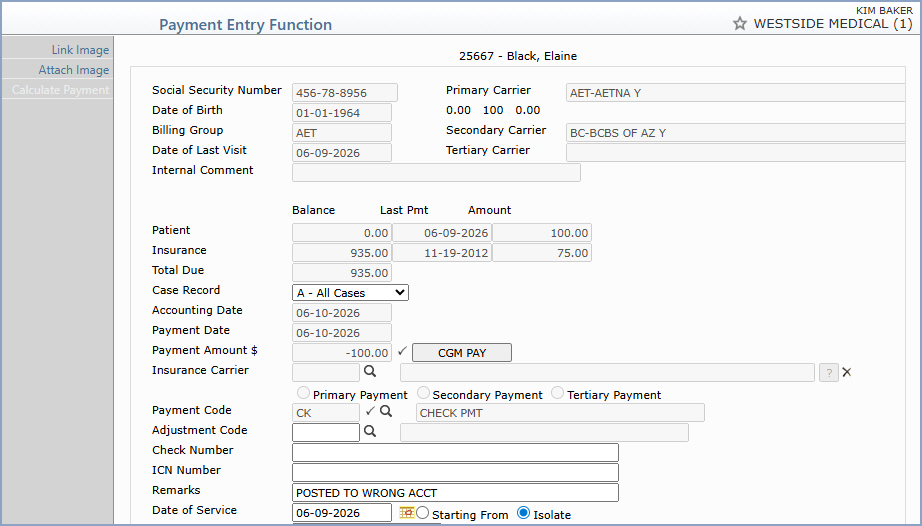Click the Patient amount value 100.00

(542, 233)
